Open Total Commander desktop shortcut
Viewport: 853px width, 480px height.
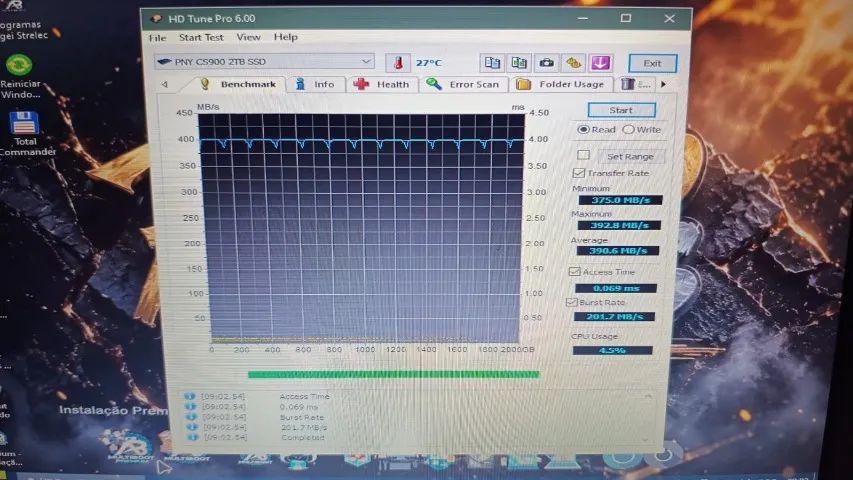click(x=24, y=134)
